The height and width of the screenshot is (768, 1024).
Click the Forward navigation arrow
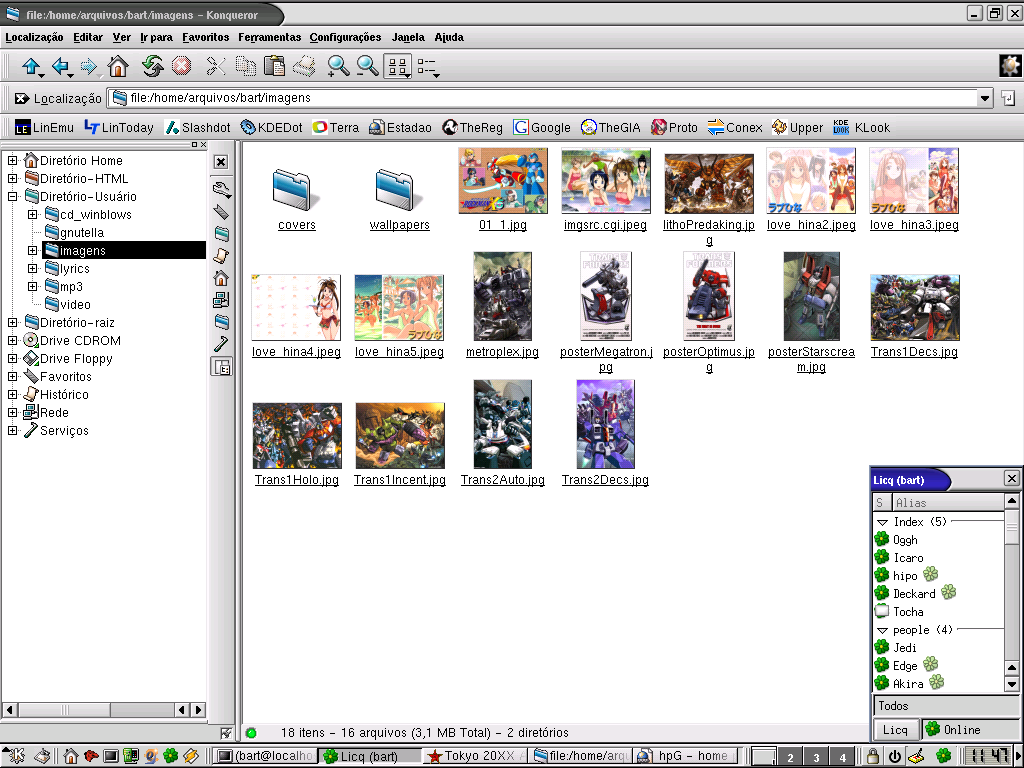(88, 66)
